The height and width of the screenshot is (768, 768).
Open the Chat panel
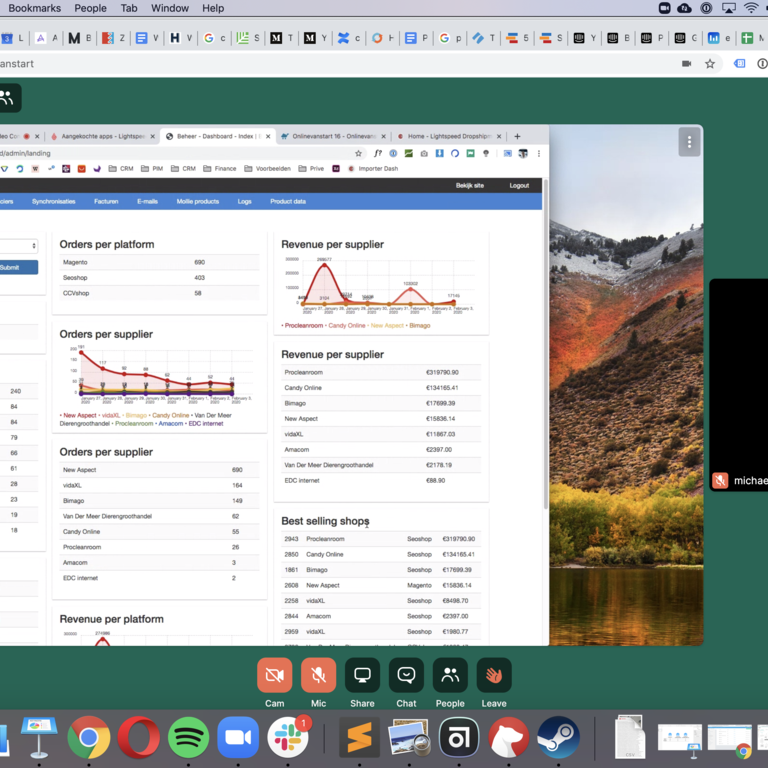pos(406,676)
